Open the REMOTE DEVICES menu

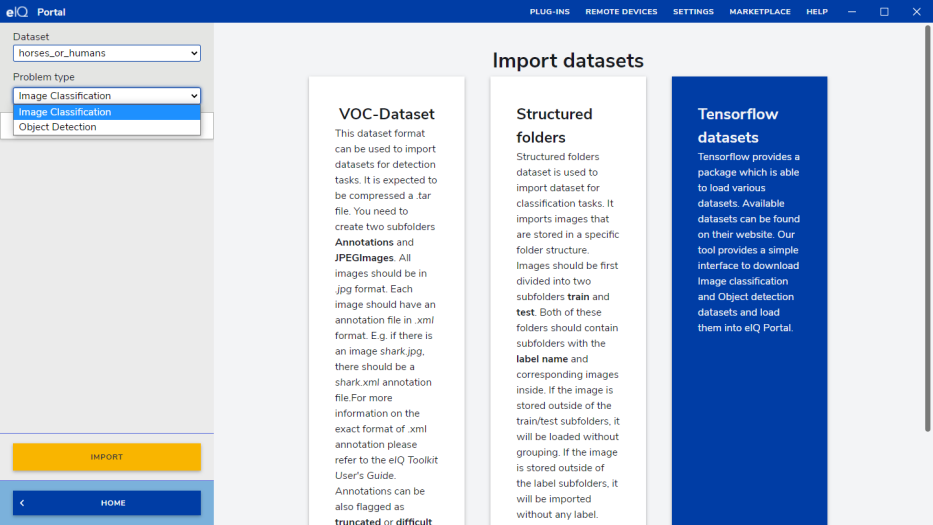point(621,12)
